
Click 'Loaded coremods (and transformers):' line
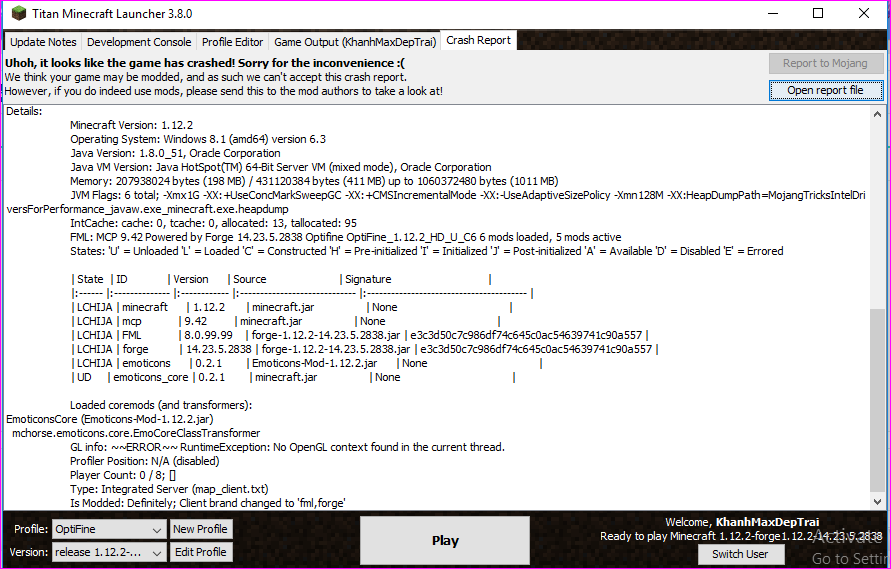click(x=161, y=405)
